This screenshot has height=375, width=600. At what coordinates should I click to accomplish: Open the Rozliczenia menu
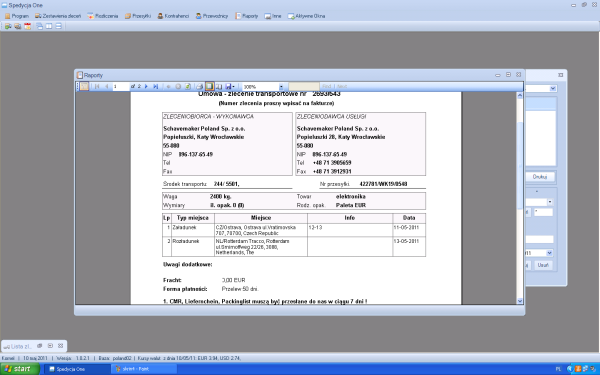click(x=103, y=16)
